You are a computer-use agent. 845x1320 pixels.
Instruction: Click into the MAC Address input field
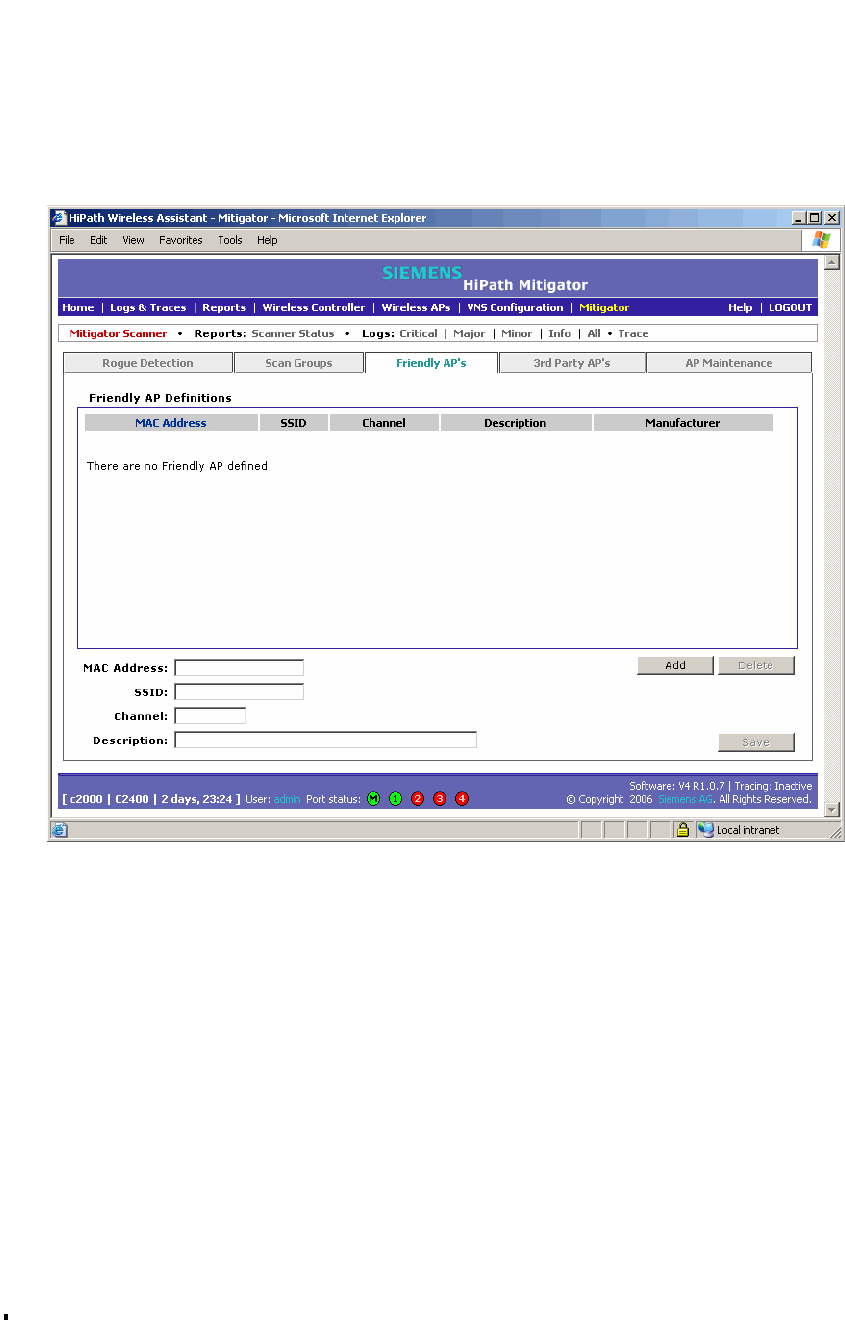pos(239,668)
